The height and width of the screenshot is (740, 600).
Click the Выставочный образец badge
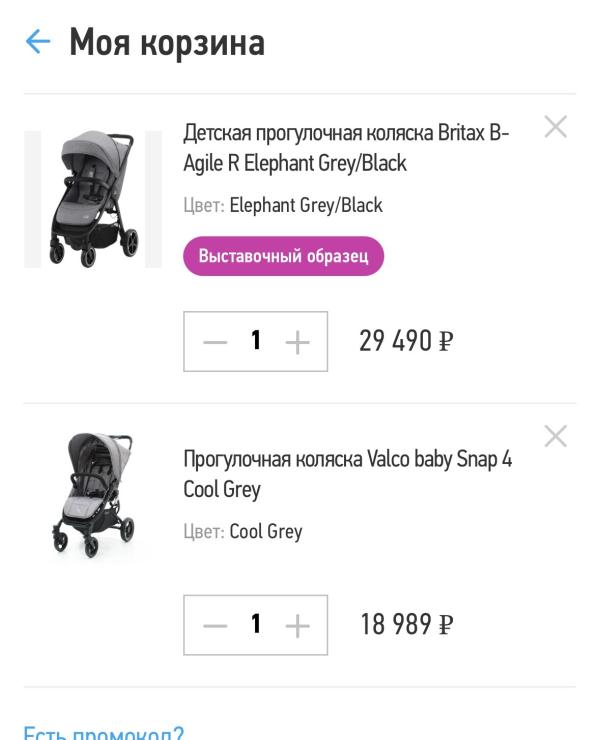(283, 256)
